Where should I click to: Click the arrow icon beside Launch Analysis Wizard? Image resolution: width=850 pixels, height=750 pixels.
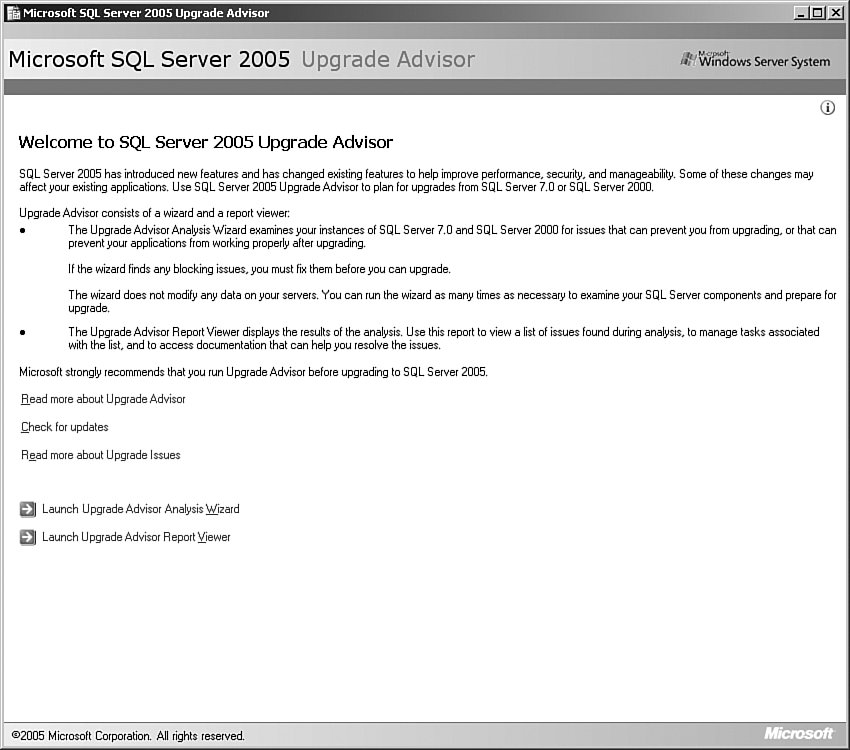27,509
